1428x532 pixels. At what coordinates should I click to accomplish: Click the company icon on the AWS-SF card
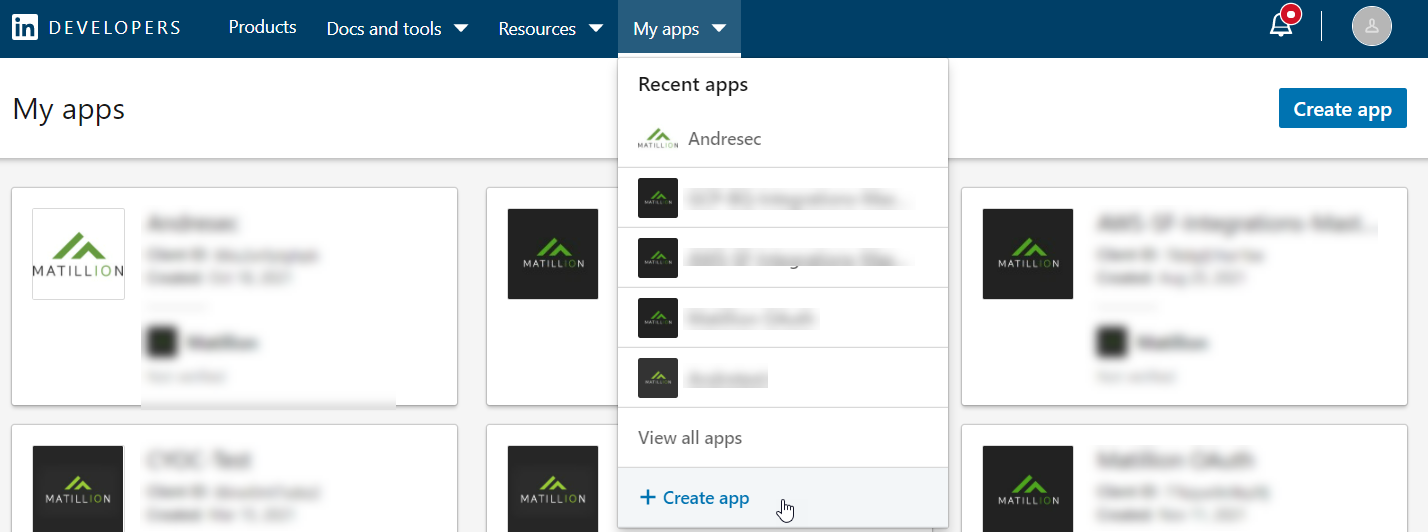click(1110, 342)
